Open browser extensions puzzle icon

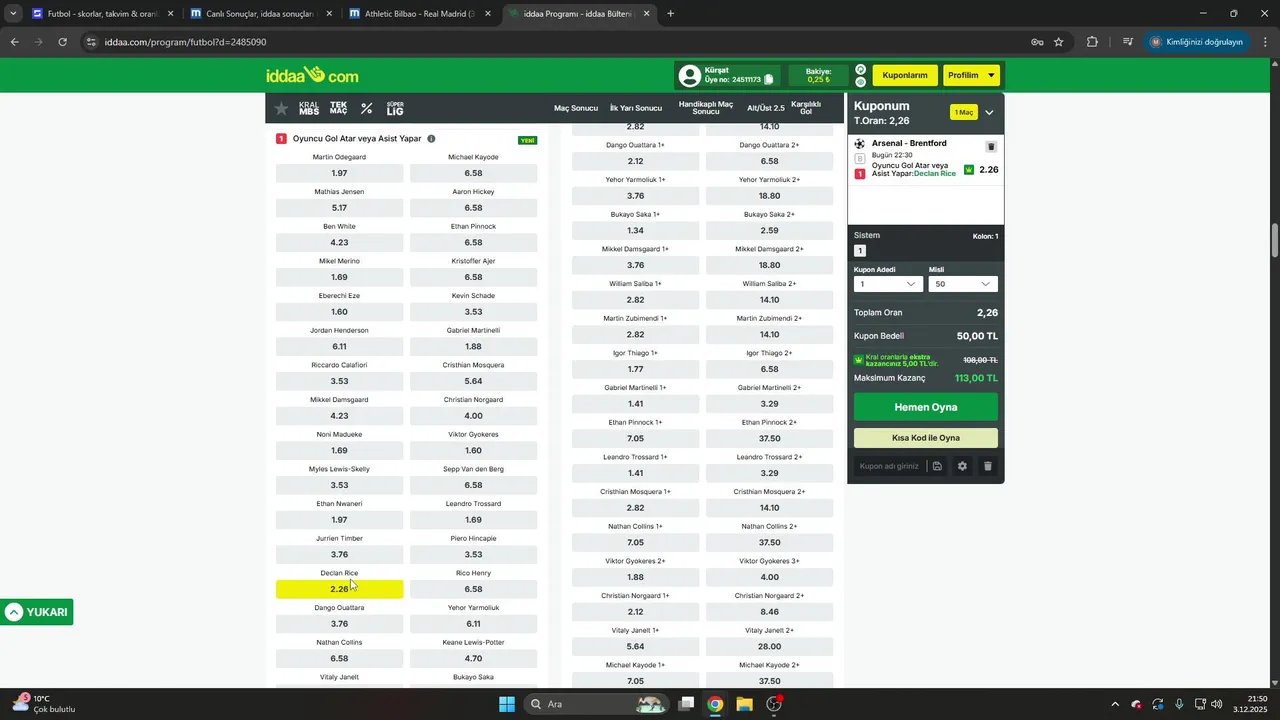pos(1092,42)
